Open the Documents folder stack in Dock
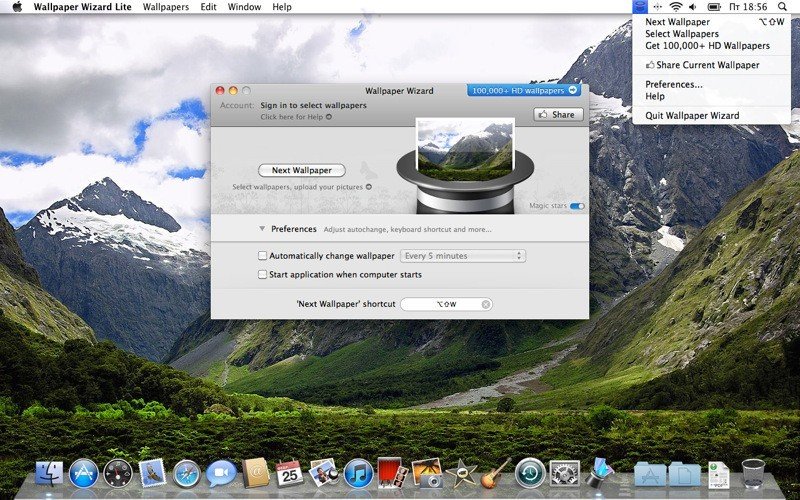 [685, 474]
